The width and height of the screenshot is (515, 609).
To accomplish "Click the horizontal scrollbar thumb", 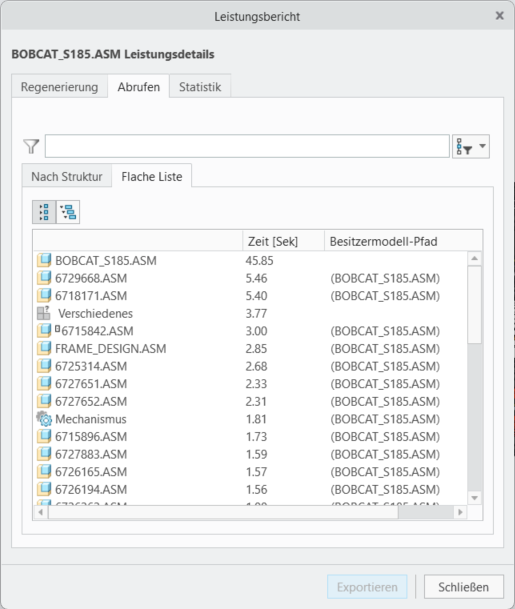I will [x=223, y=512].
